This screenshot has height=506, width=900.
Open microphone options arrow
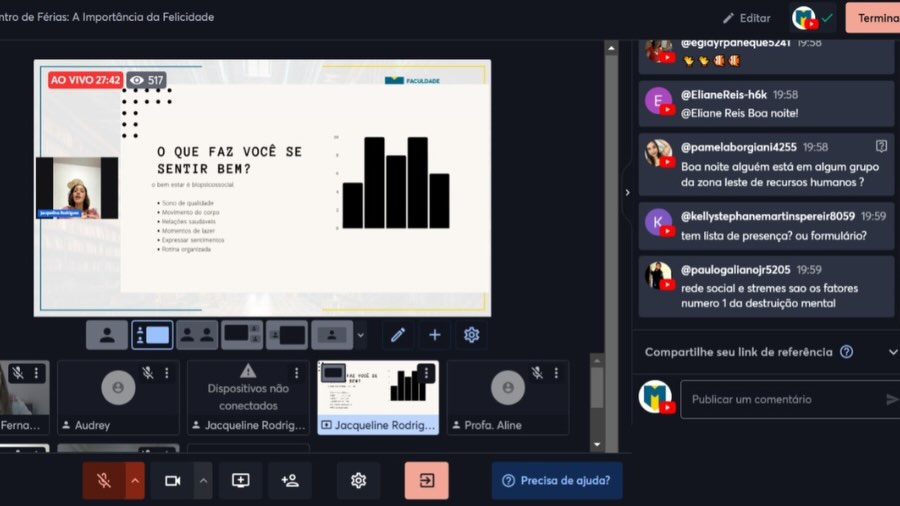coord(135,481)
